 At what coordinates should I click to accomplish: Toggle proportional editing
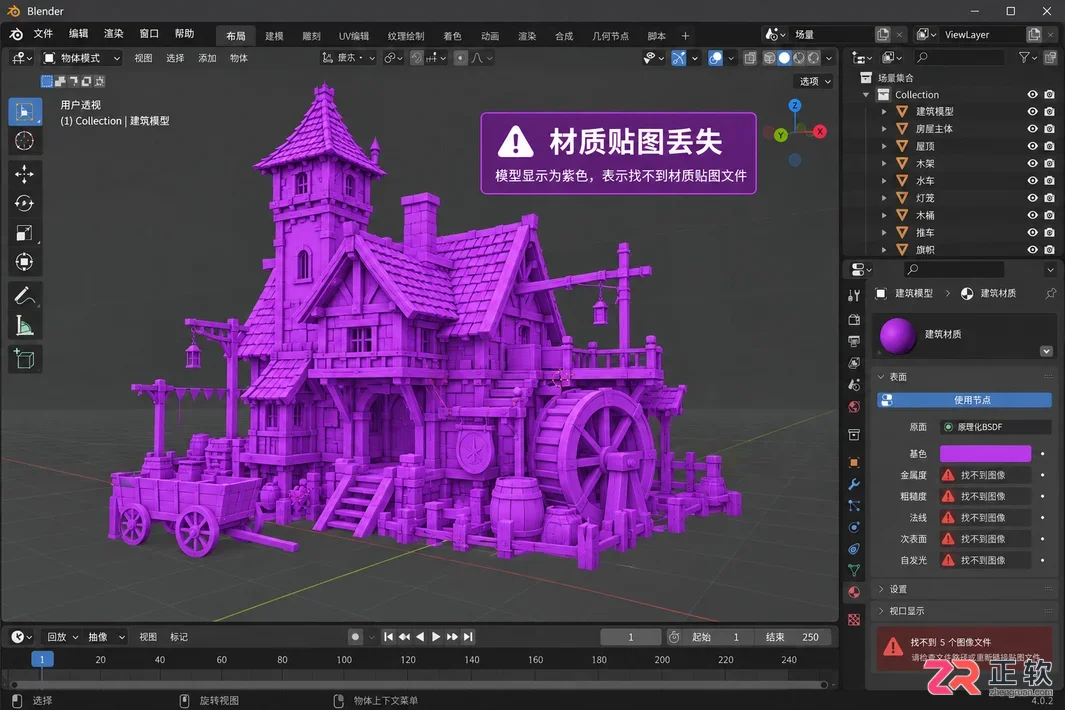(461, 58)
